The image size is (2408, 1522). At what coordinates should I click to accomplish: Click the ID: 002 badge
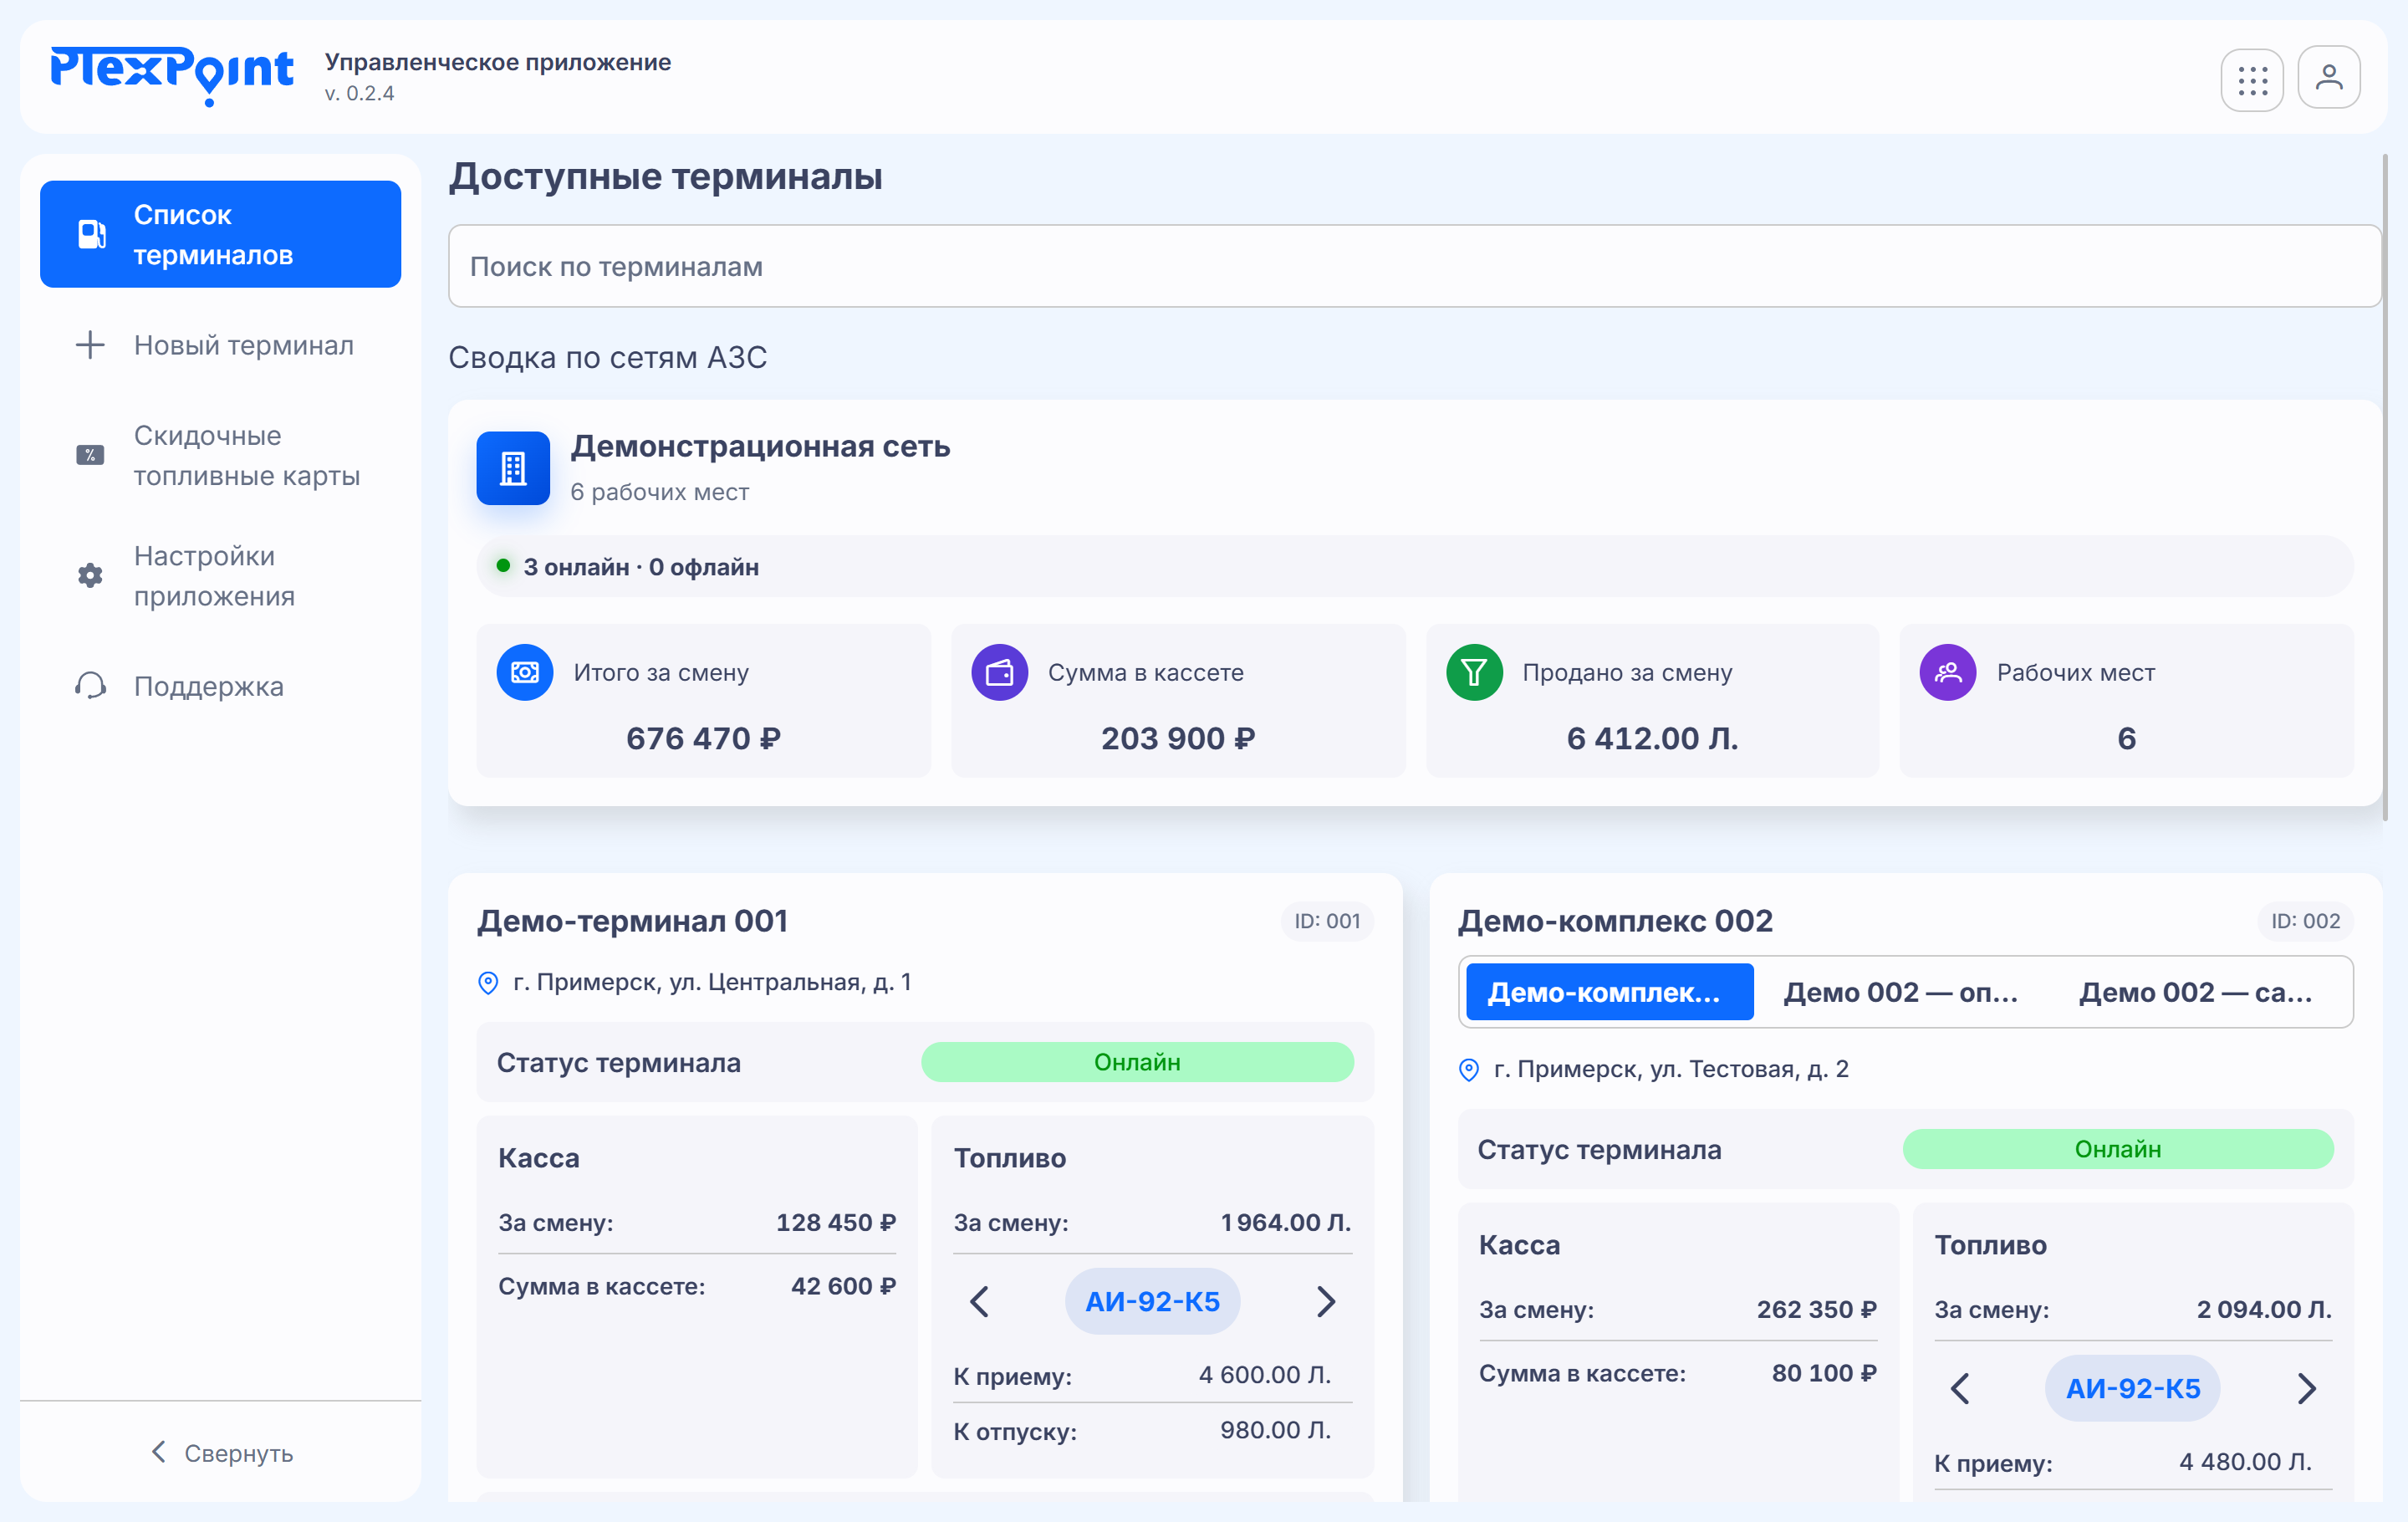(x=2305, y=921)
